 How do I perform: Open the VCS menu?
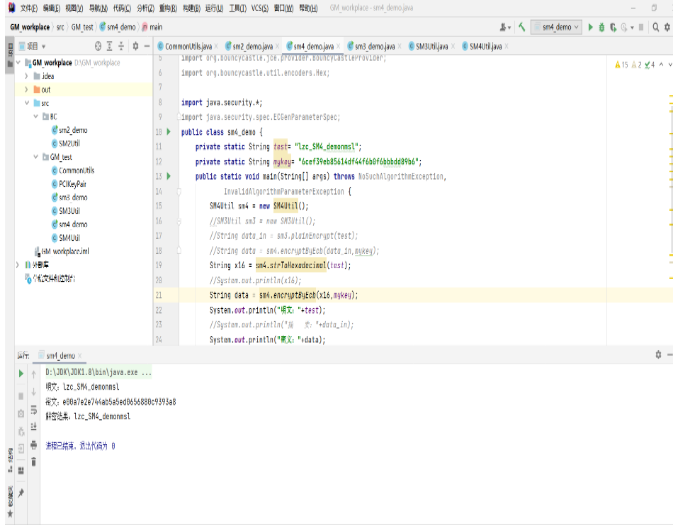coord(260,8)
